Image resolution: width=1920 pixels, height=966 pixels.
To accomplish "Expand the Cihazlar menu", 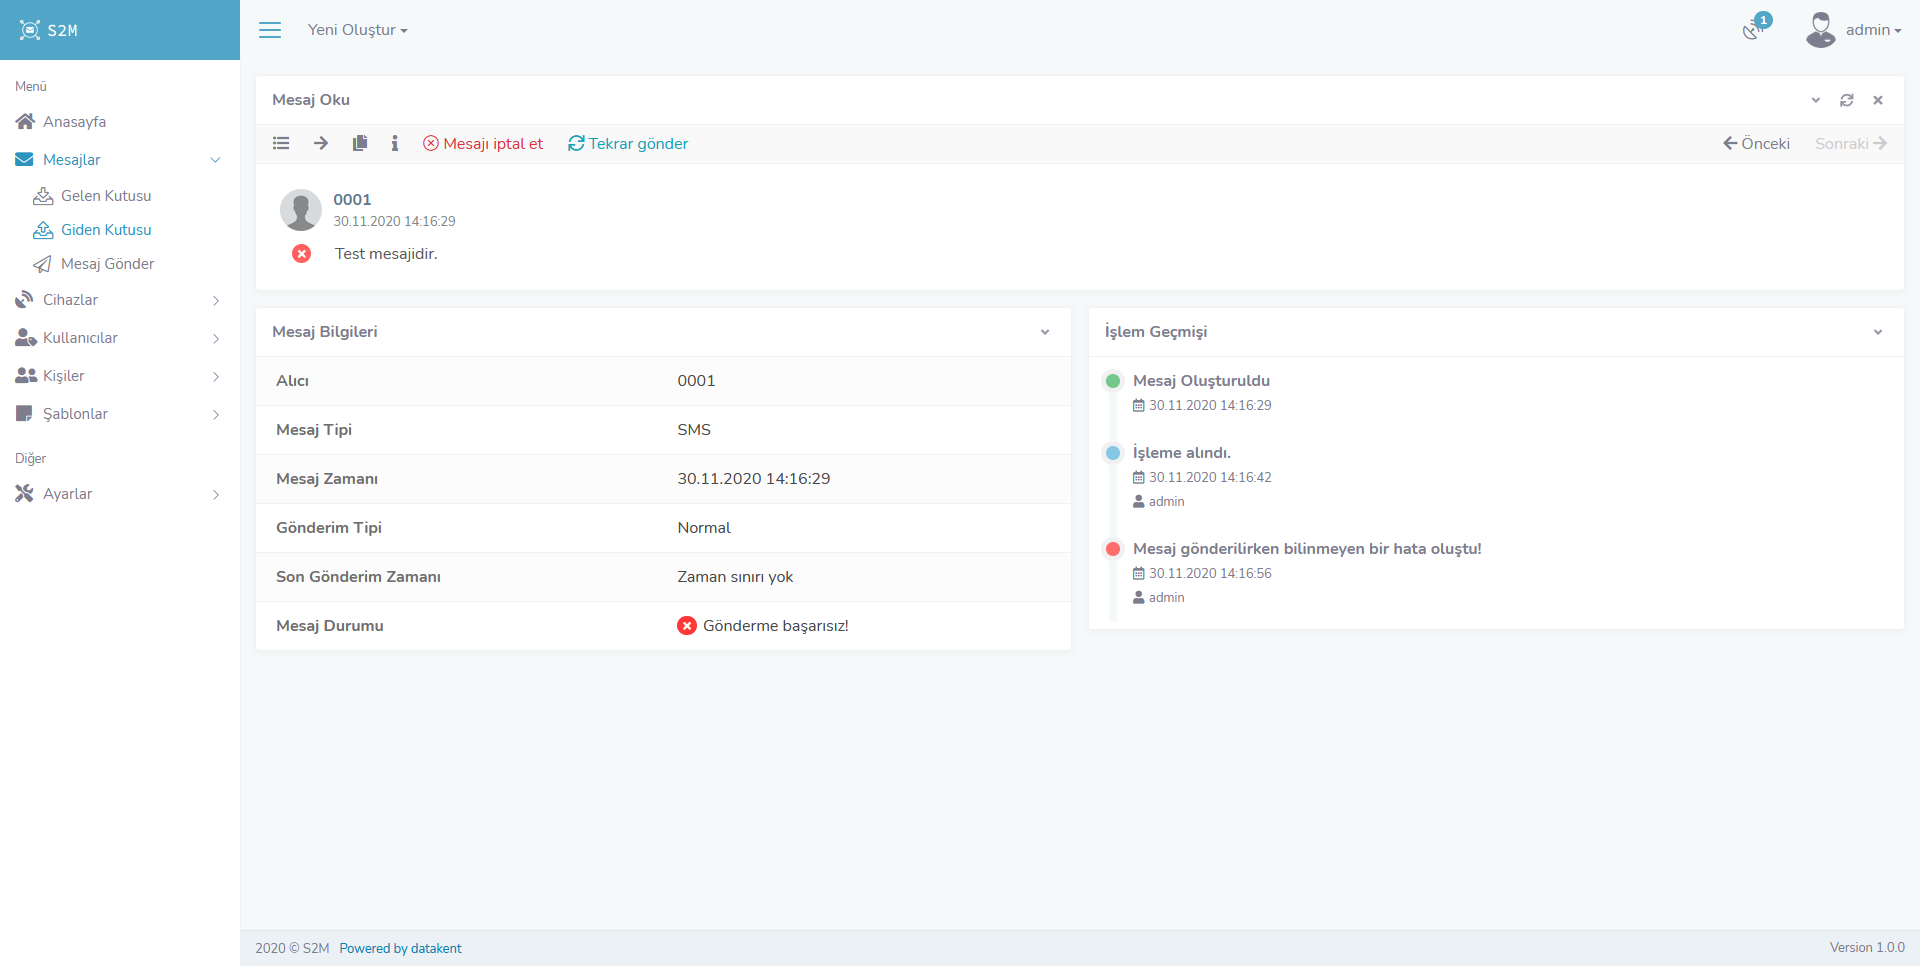I will pos(70,300).
